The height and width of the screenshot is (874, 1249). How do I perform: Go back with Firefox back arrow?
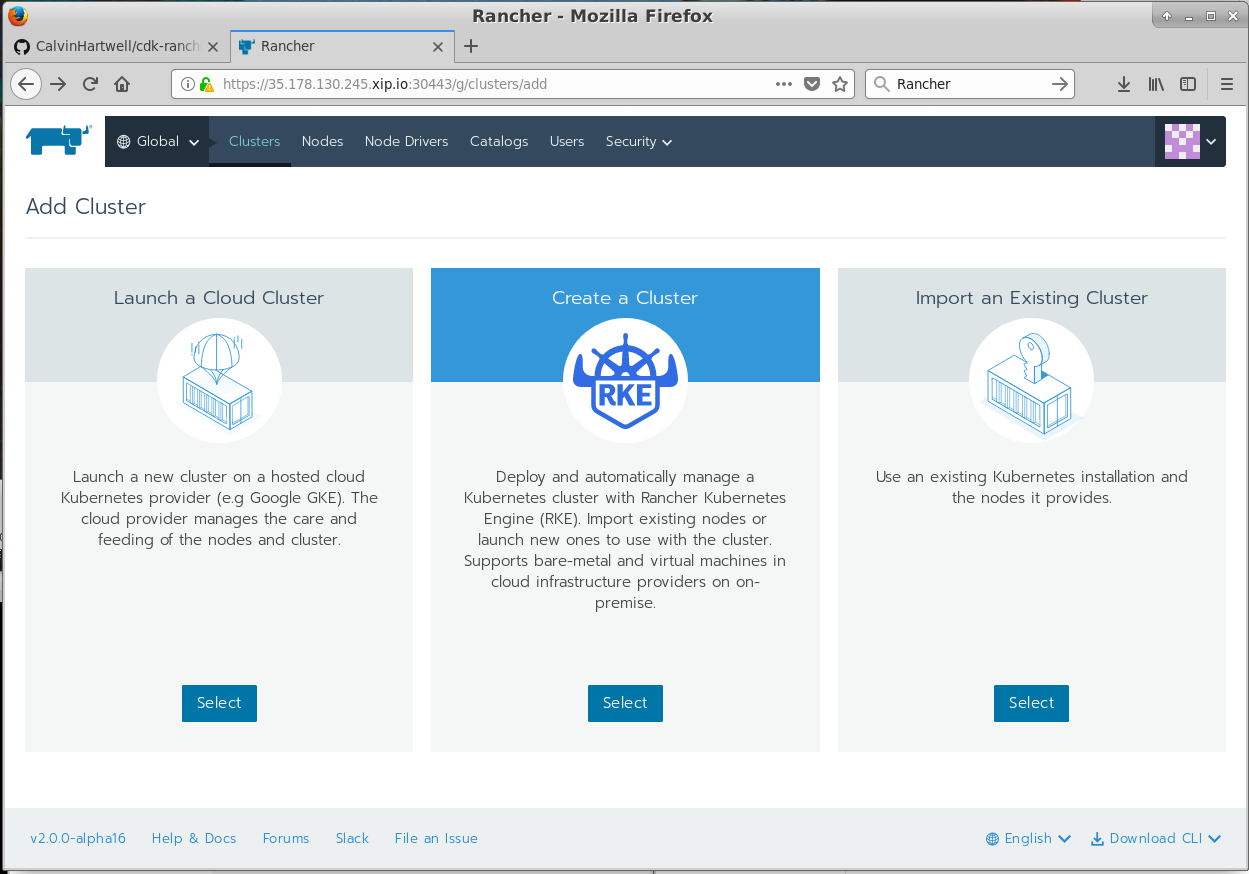[26, 84]
